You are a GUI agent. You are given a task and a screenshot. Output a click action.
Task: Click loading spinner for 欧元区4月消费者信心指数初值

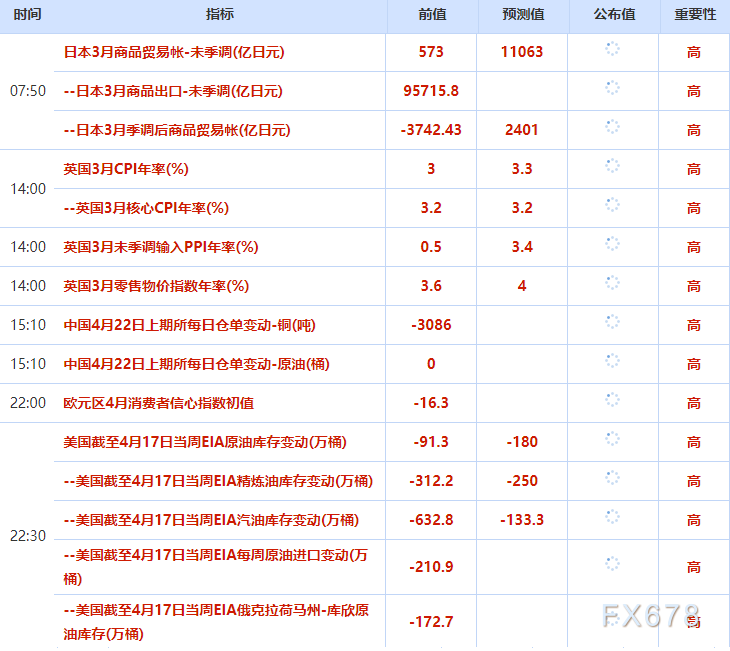pos(612,400)
